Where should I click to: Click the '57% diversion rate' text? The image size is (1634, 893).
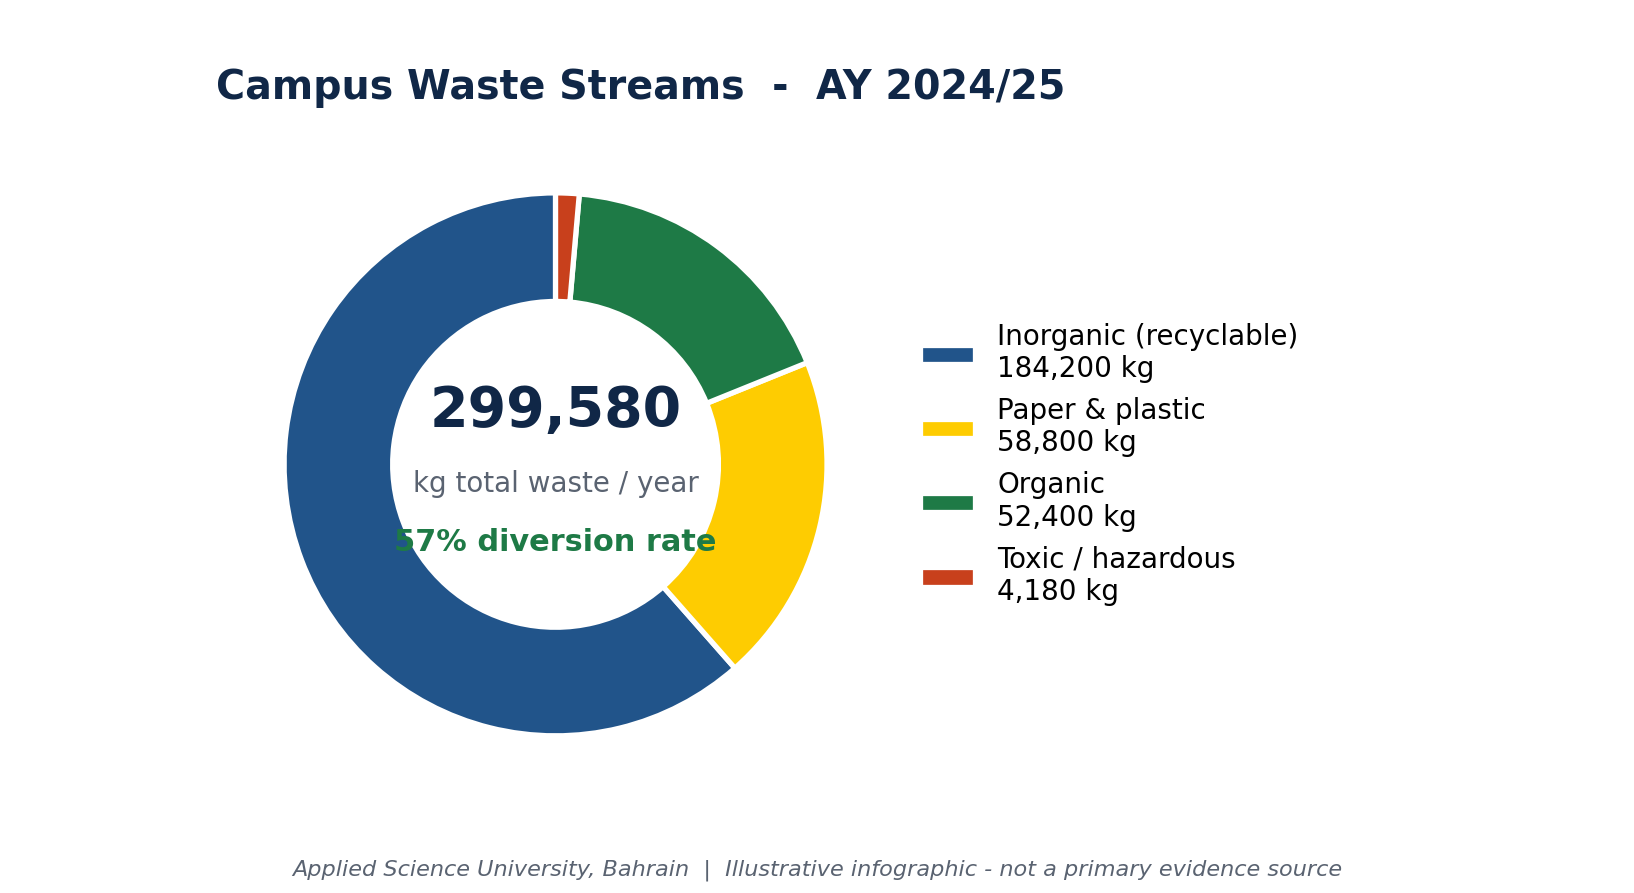(x=555, y=542)
